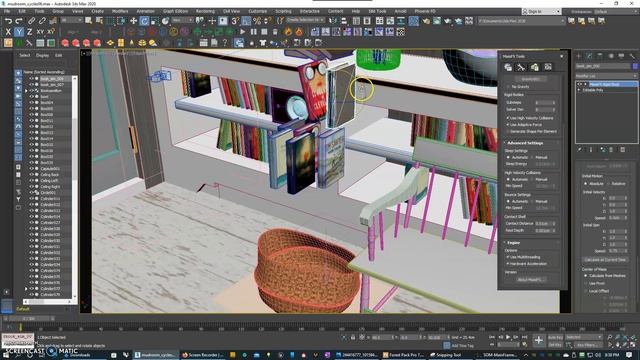The width and height of the screenshot is (640, 360).
Task: Expand the Editable Poly modifier entry
Action: pos(579,90)
